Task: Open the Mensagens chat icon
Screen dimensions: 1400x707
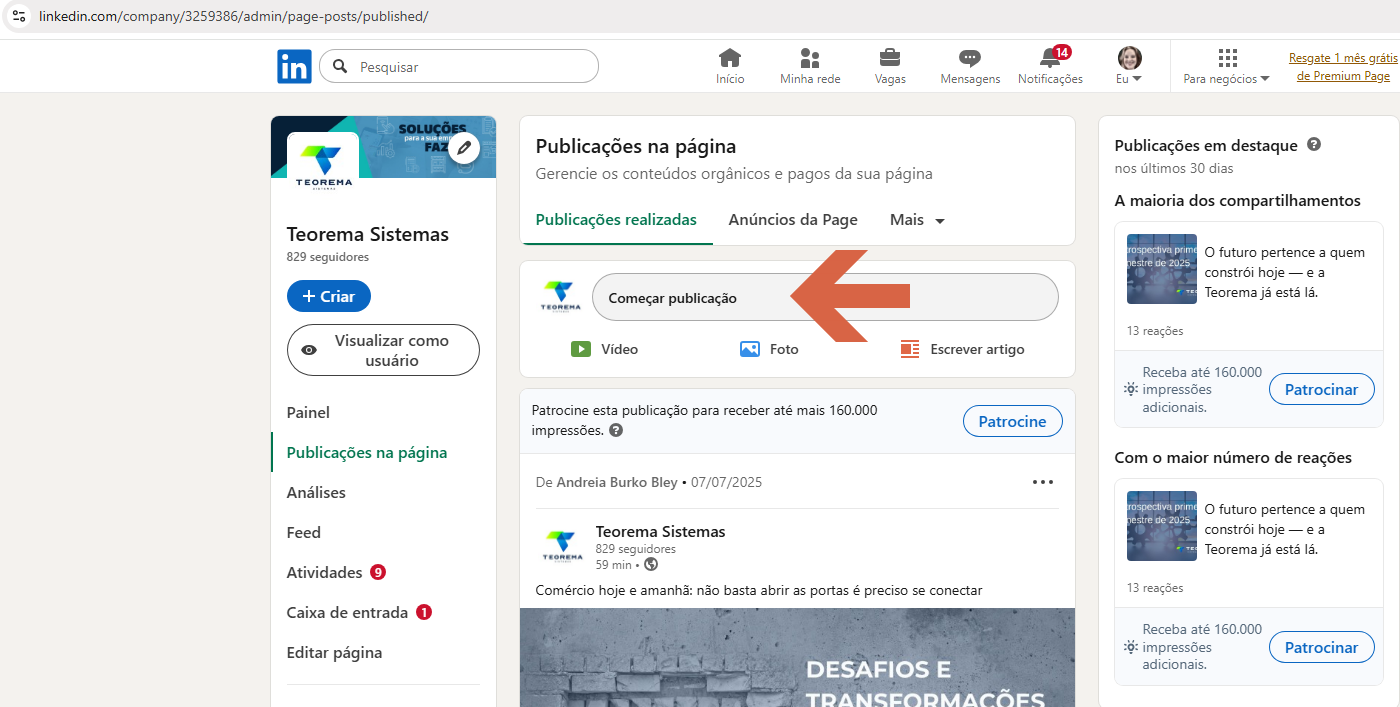Action: pyautogui.click(x=970, y=58)
